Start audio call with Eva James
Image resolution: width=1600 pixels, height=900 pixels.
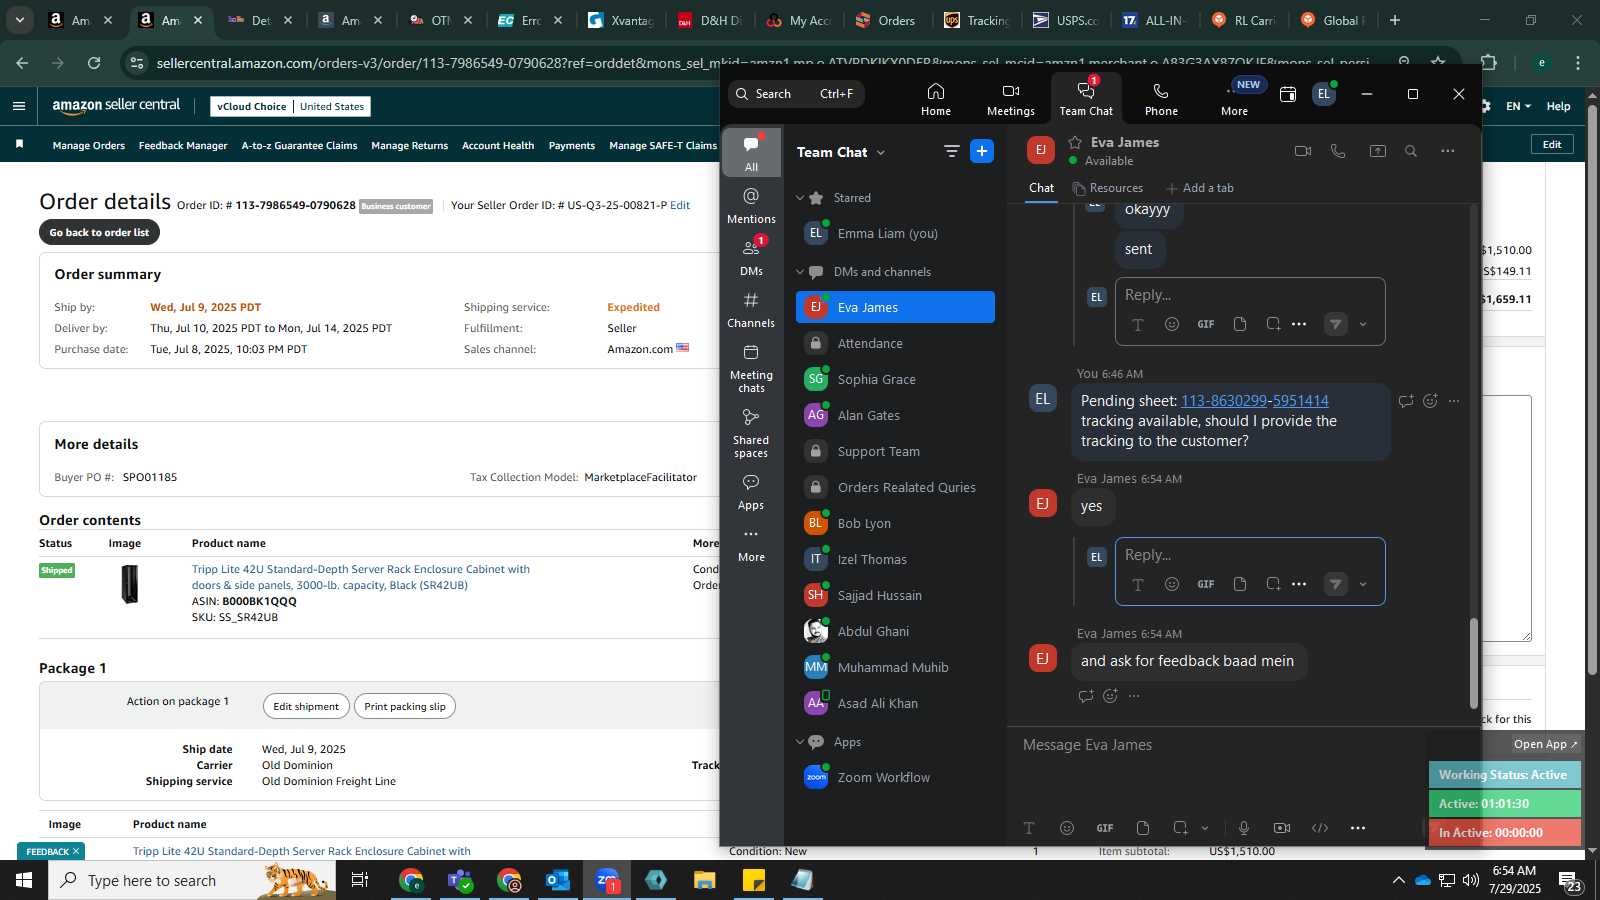(x=1338, y=151)
